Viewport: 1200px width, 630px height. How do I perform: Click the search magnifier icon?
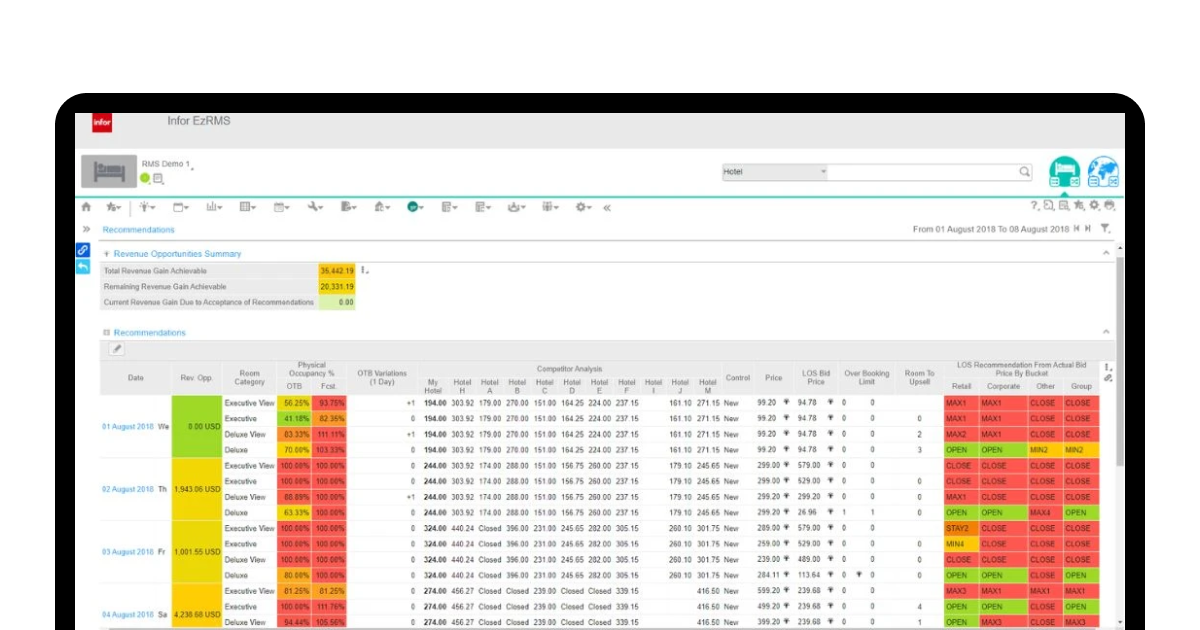click(x=1025, y=172)
